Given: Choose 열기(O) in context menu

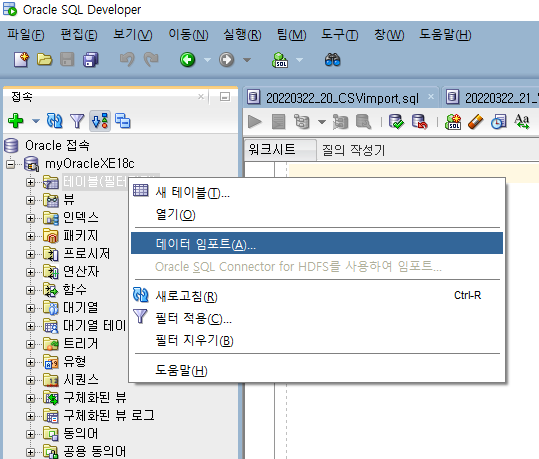Looking at the screenshot, I should point(317,215).
